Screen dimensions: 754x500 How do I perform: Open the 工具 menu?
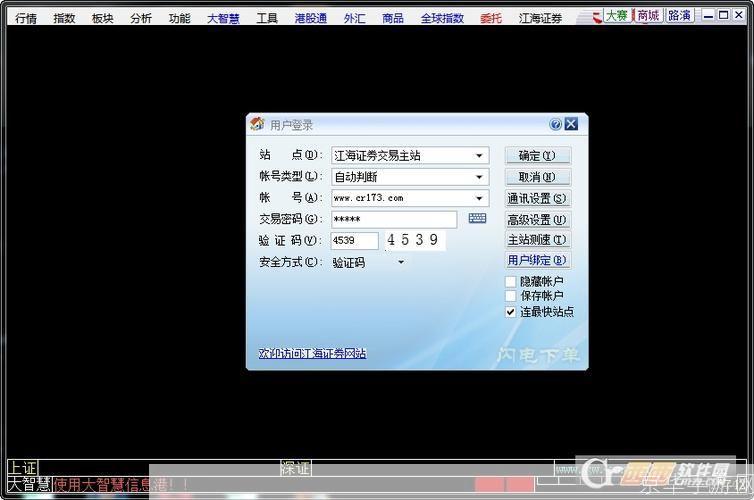pos(267,18)
